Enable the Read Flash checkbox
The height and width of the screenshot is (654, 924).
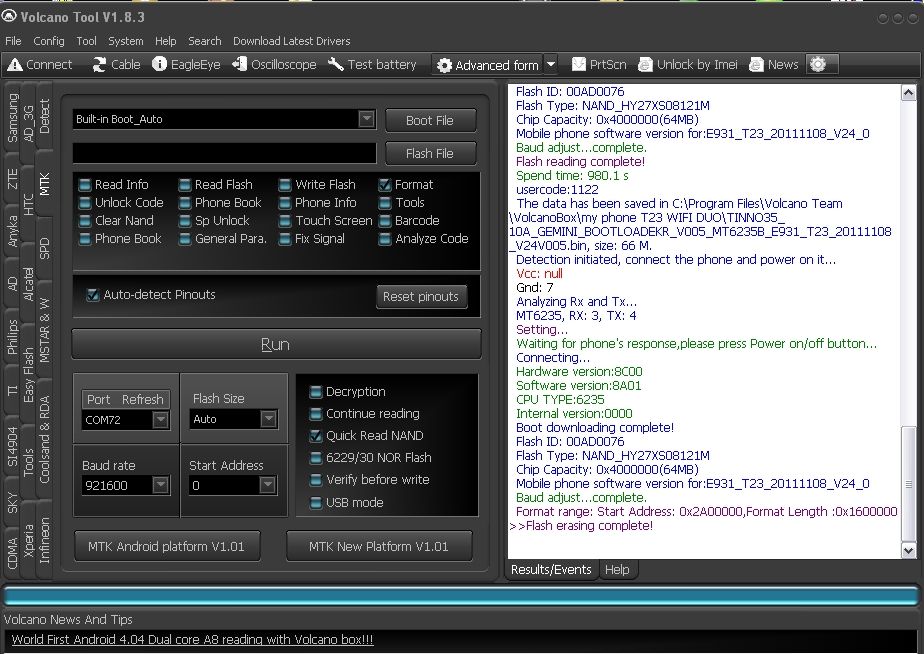[x=186, y=185]
